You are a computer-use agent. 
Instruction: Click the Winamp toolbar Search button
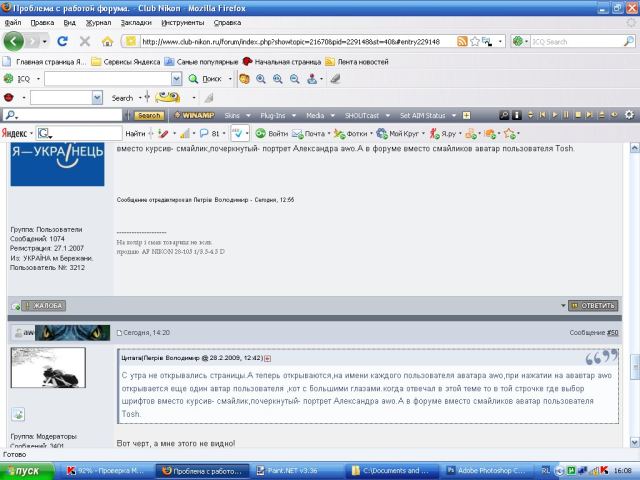(149, 116)
